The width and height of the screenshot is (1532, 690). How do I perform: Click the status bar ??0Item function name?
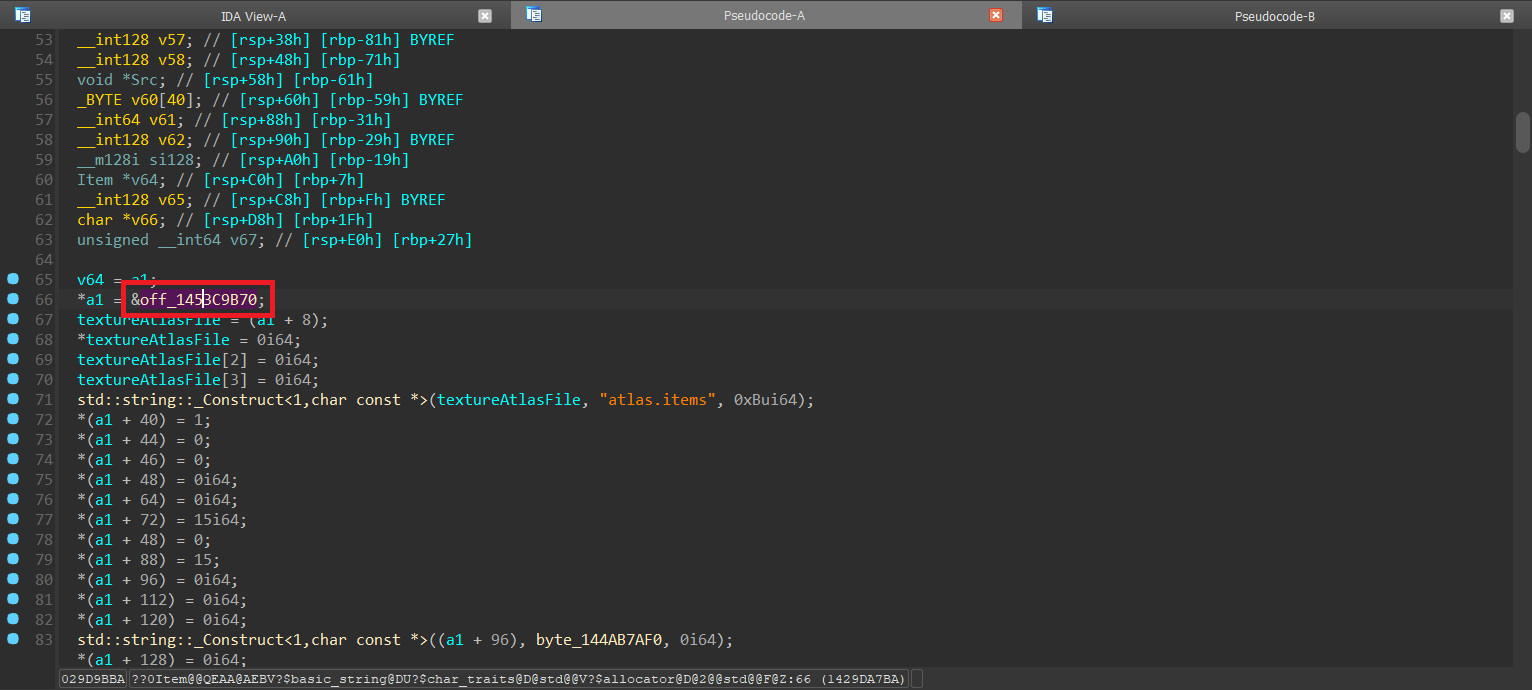(x=519, y=679)
